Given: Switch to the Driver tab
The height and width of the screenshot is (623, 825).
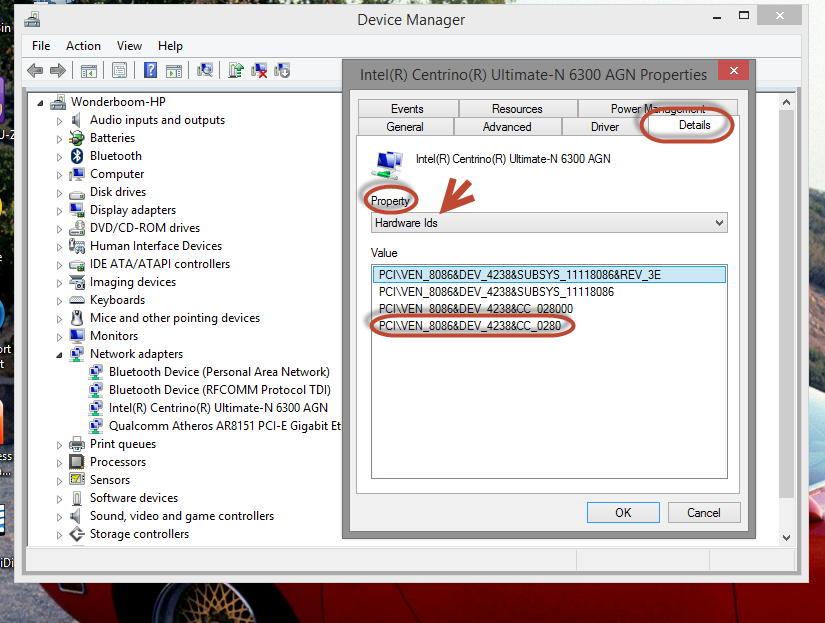Looking at the screenshot, I should 605,127.
